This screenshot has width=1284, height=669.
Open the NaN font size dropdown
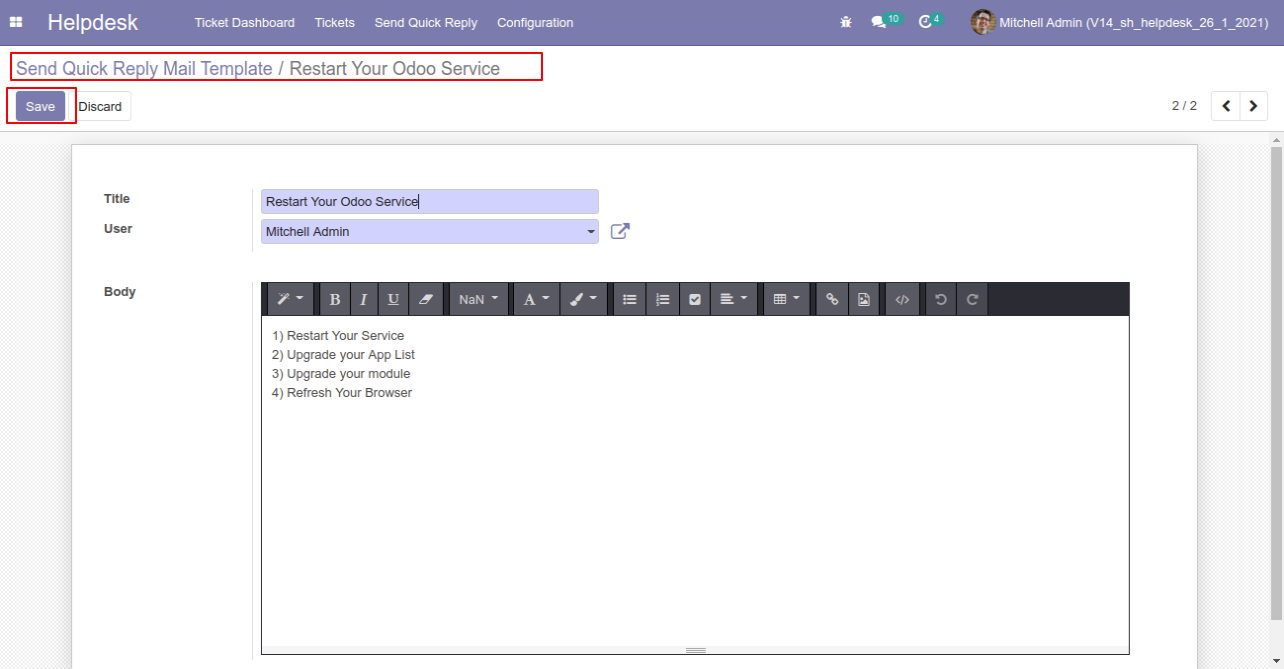click(478, 299)
